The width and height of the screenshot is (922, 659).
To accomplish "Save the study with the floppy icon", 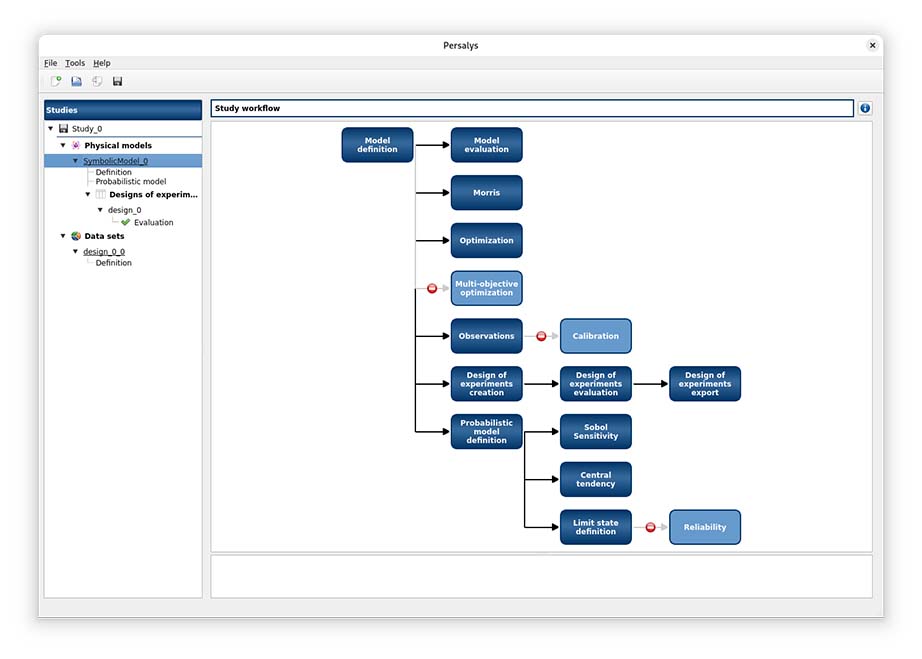I will [117, 81].
